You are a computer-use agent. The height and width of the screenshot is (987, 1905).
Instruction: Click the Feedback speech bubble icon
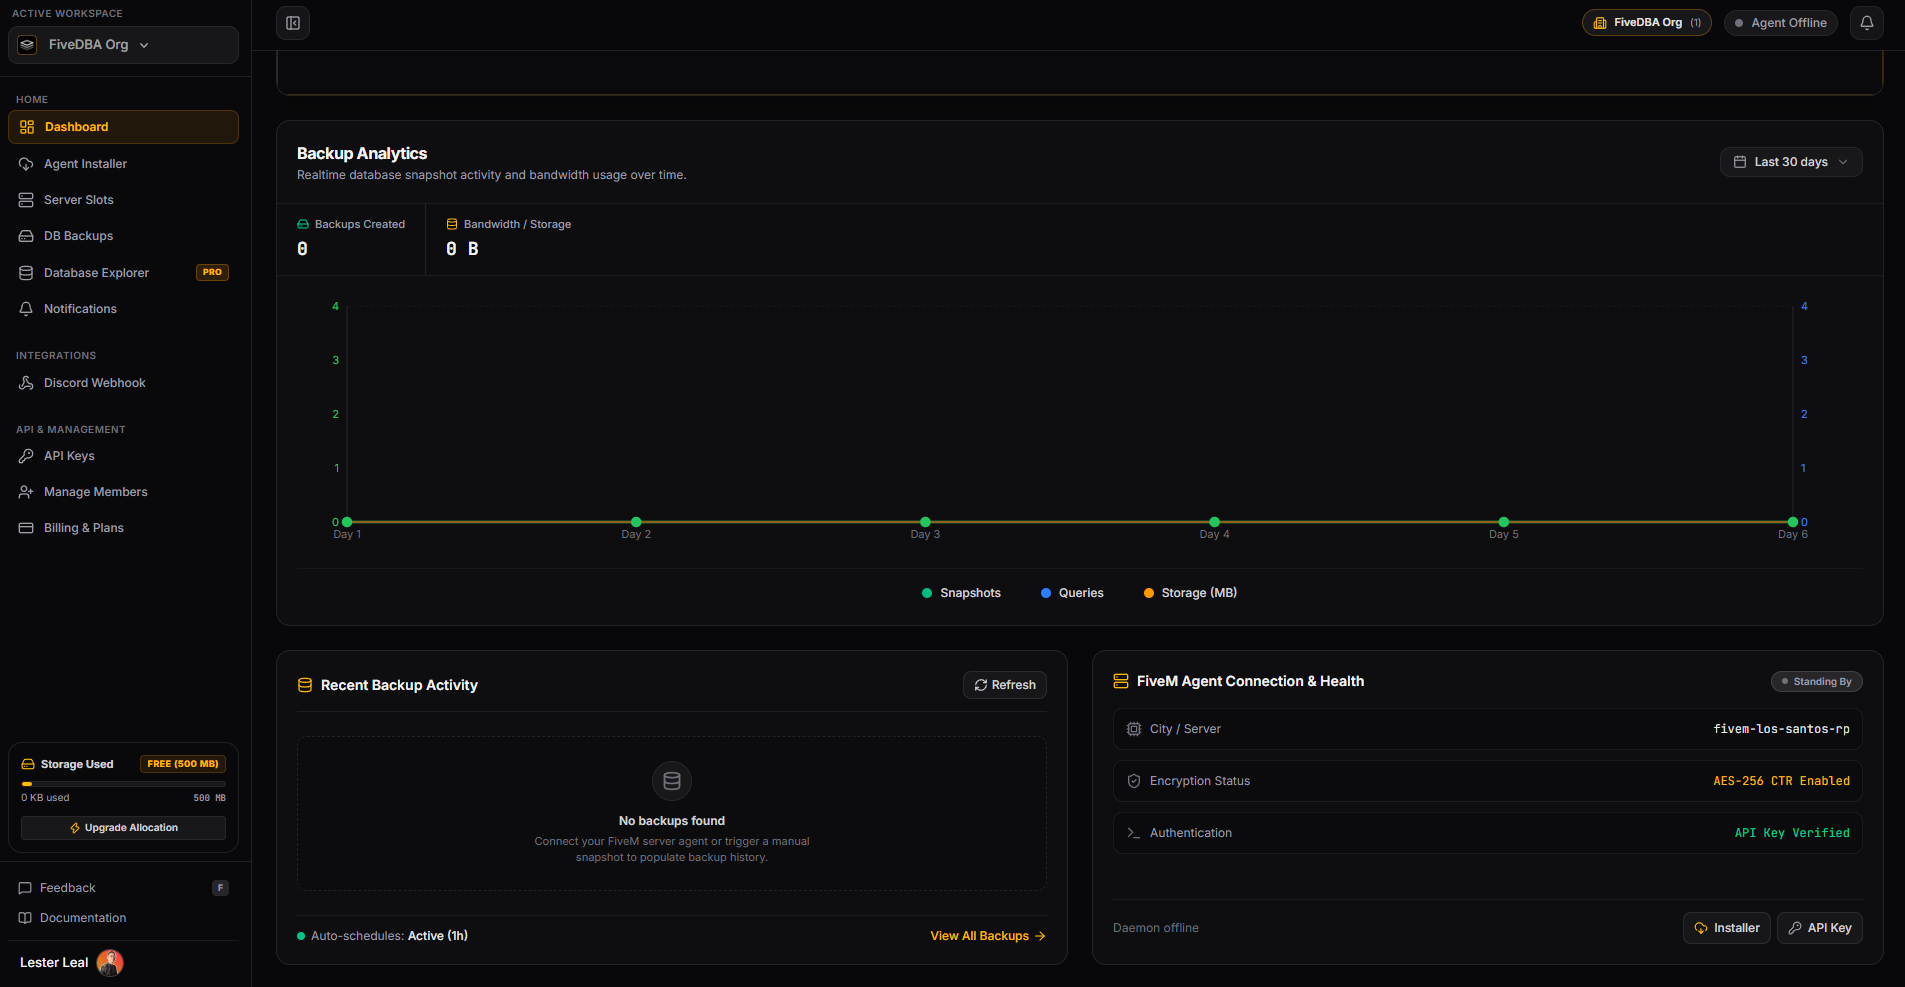[25, 888]
